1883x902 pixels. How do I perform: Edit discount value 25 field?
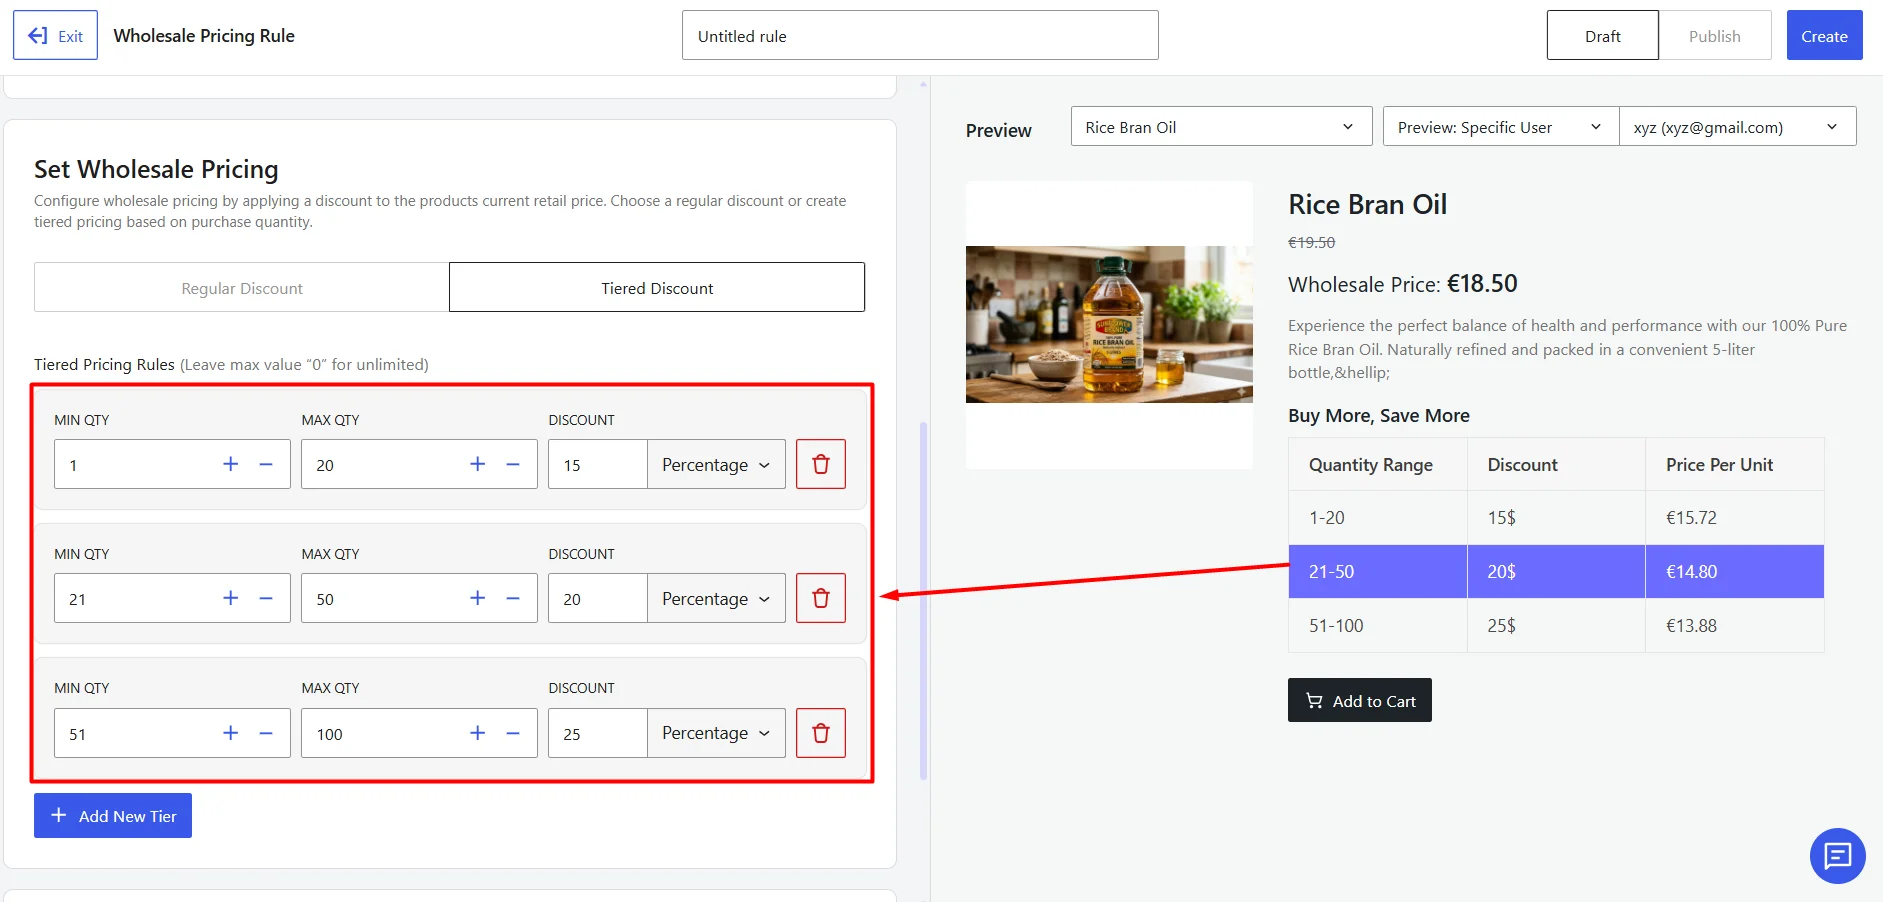pos(598,733)
